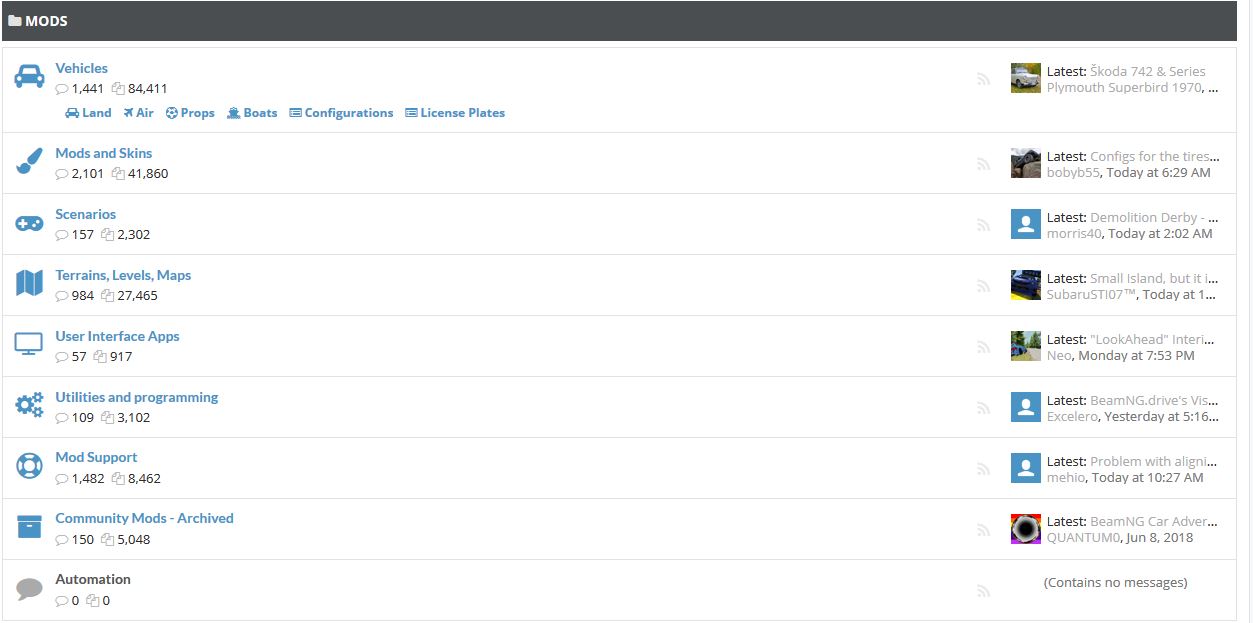Open the MODS category header
This screenshot has height=623, width=1253.
tap(46, 20)
